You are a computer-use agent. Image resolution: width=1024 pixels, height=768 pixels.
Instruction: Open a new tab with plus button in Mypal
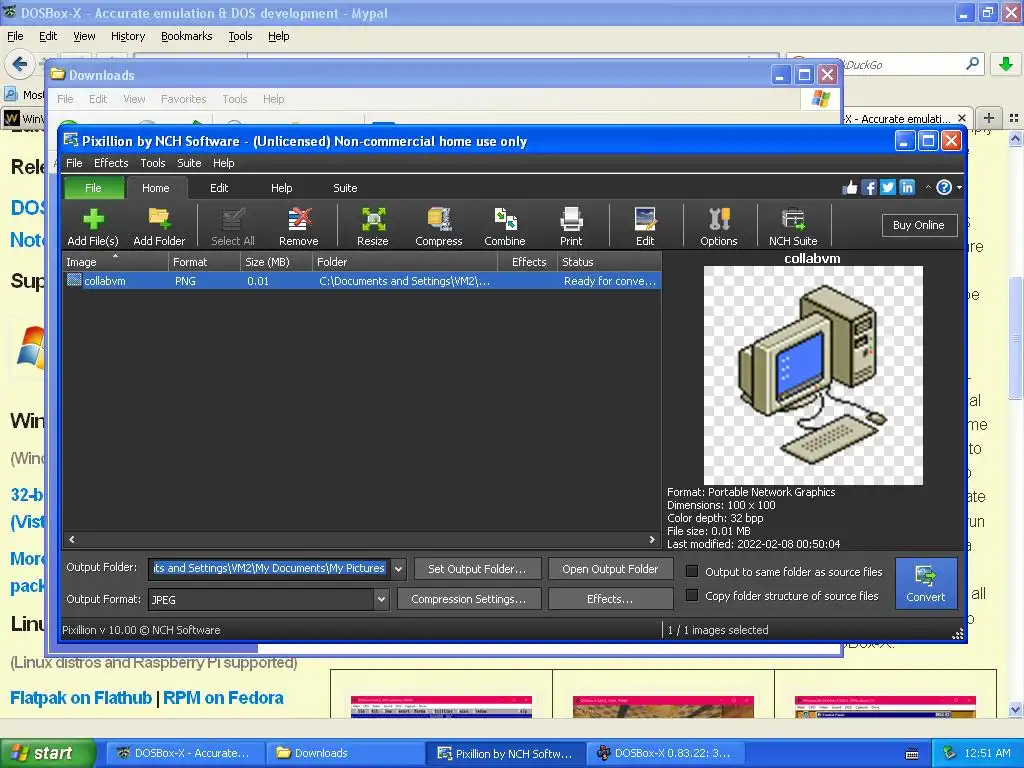pos(989,118)
